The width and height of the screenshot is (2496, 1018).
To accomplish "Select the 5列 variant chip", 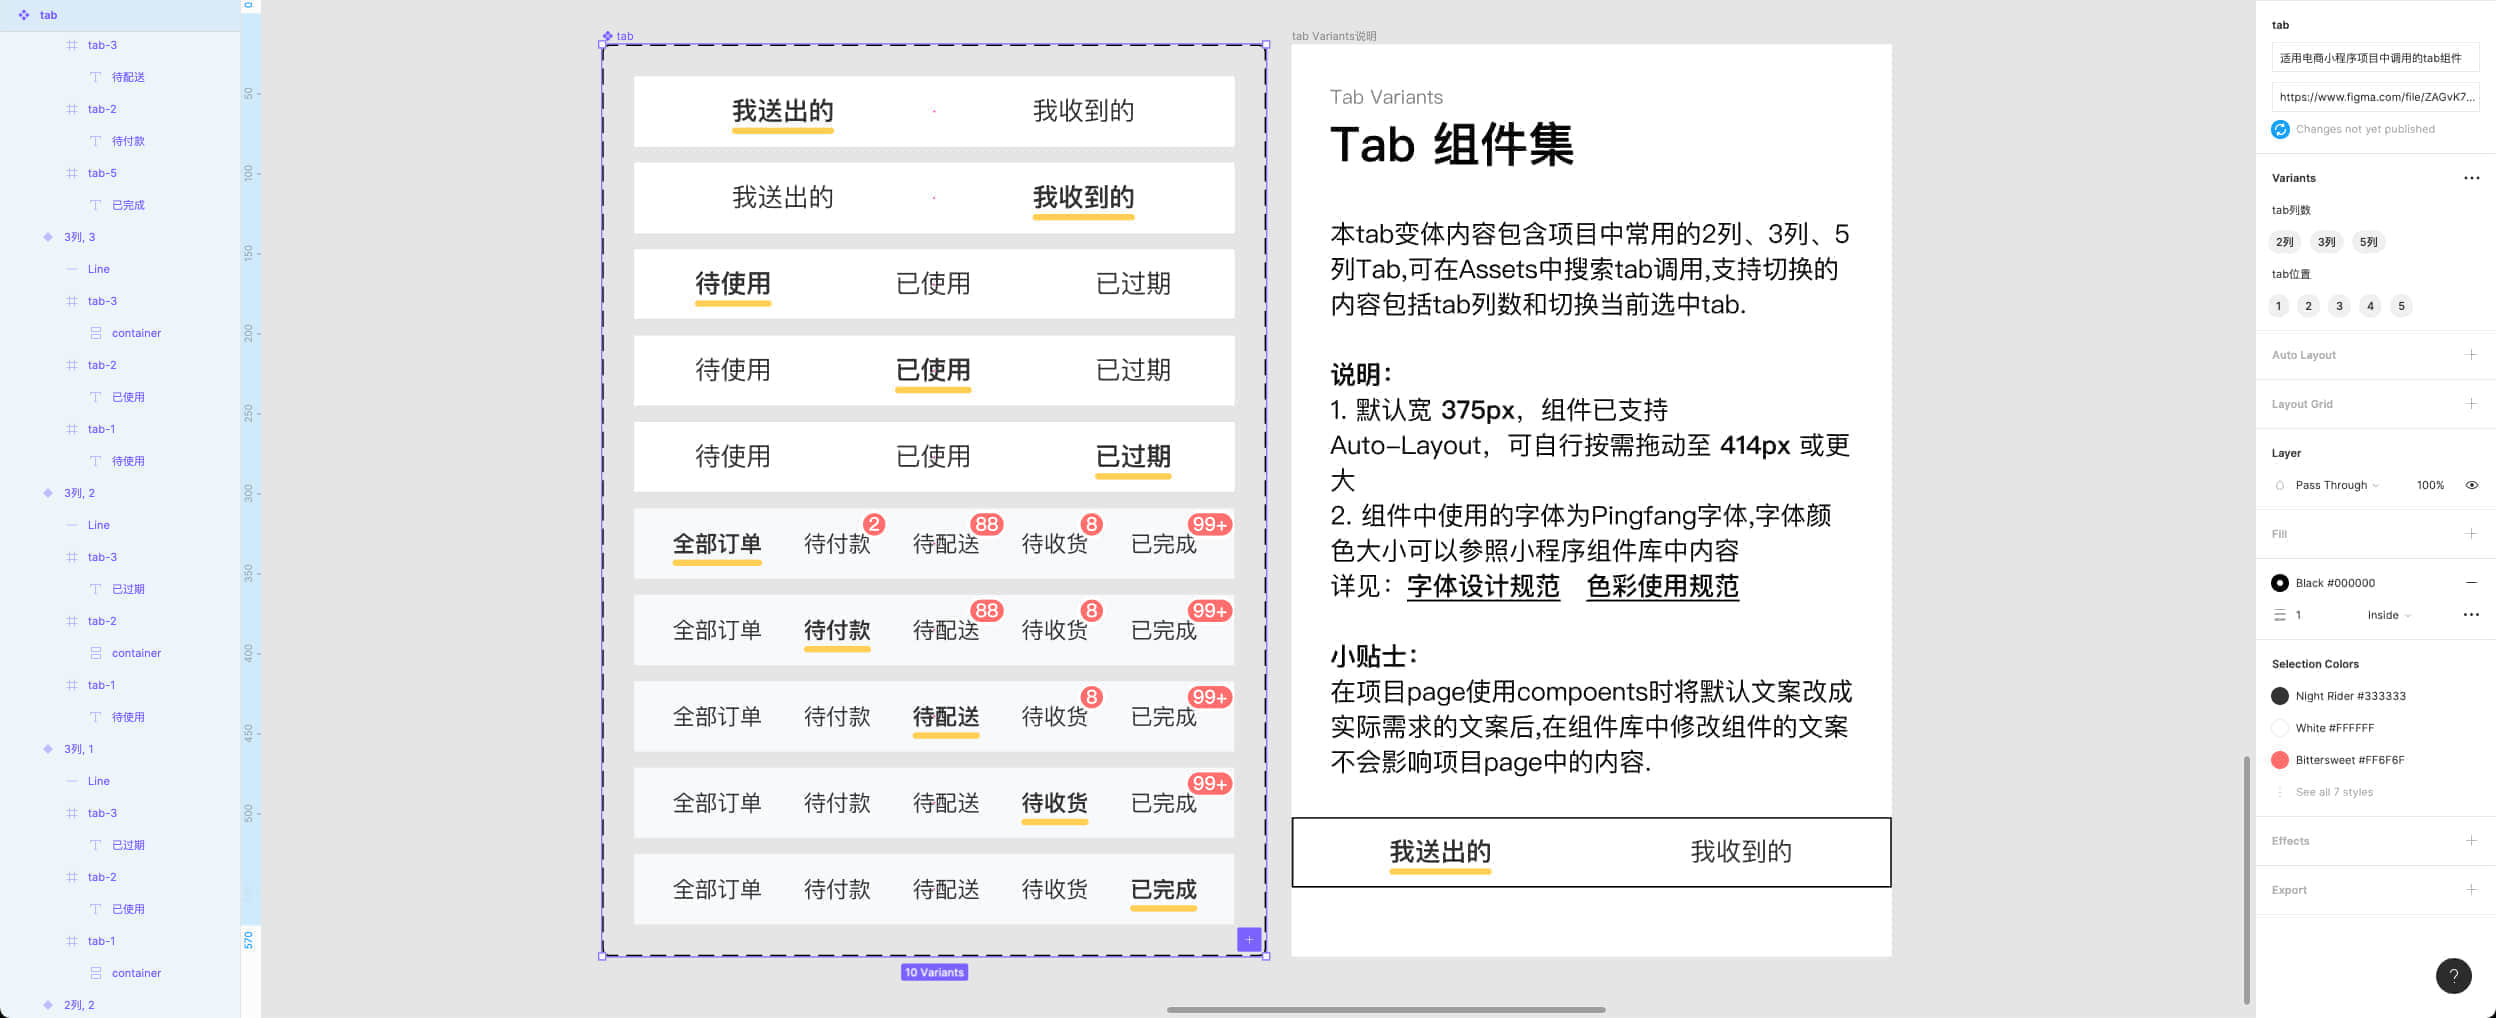I will pyautogui.click(x=2368, y=242).
